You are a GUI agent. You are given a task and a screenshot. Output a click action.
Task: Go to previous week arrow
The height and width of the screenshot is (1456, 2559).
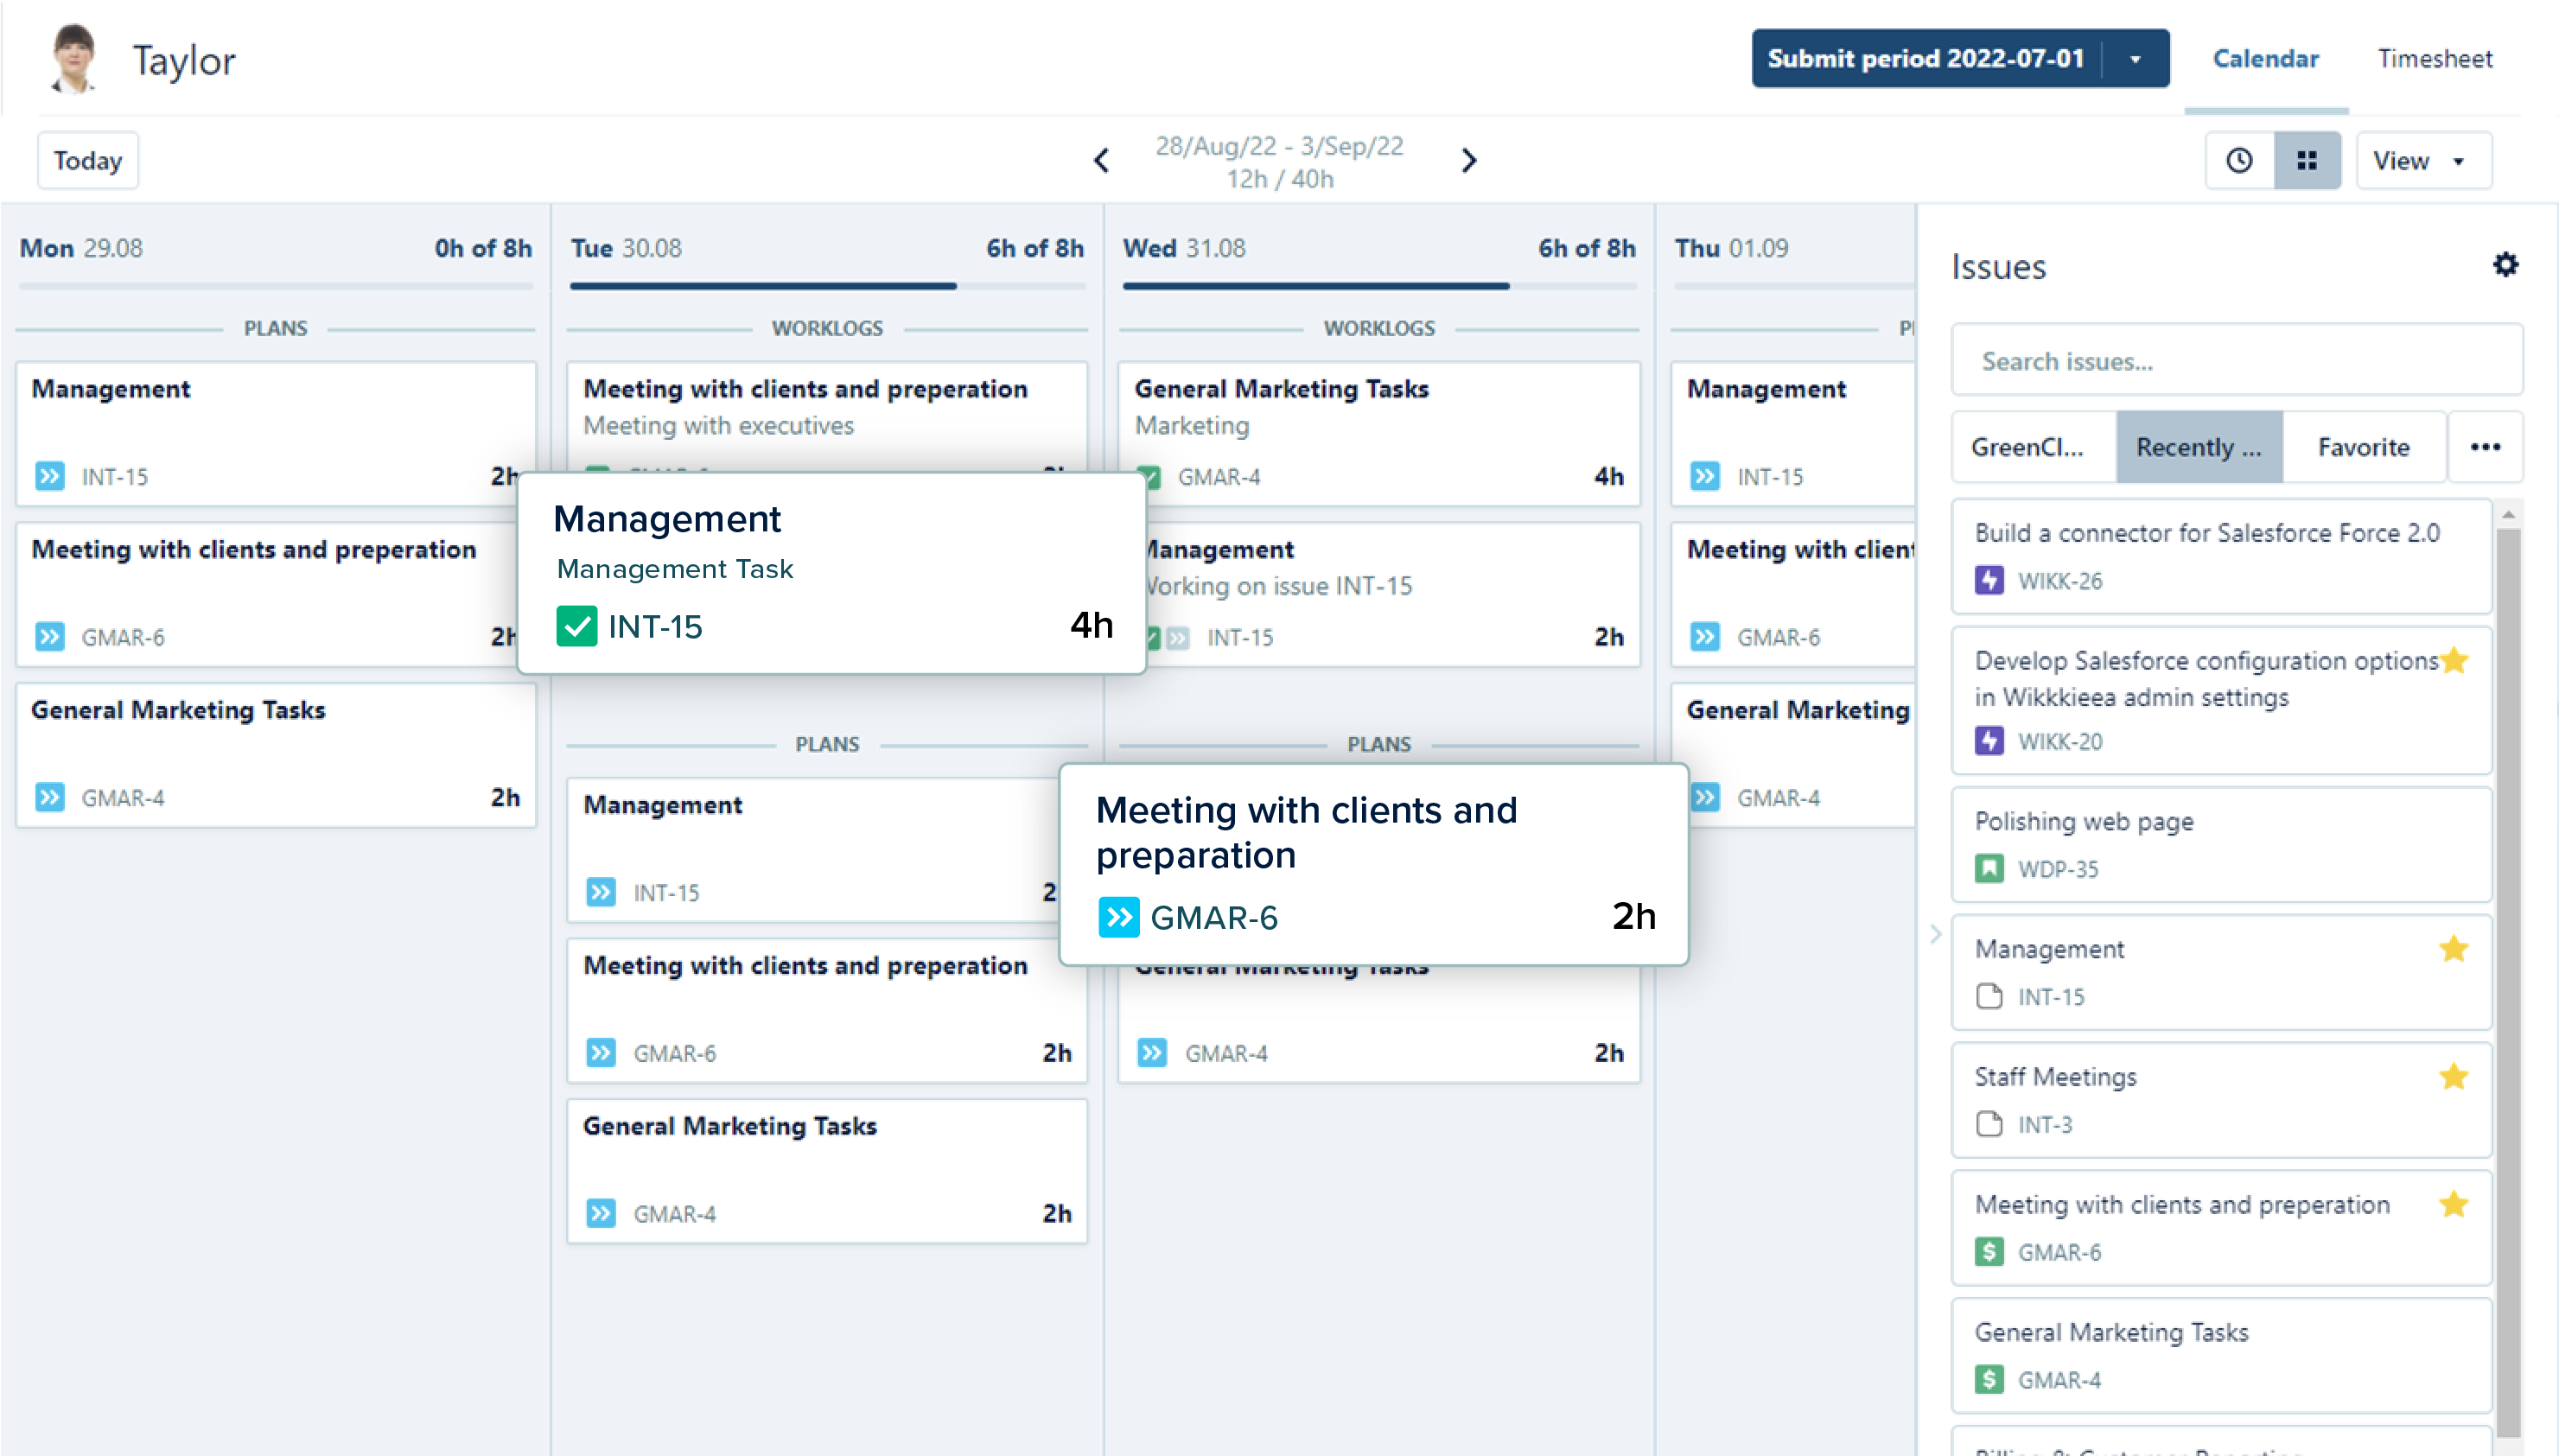pos(1101,160)
